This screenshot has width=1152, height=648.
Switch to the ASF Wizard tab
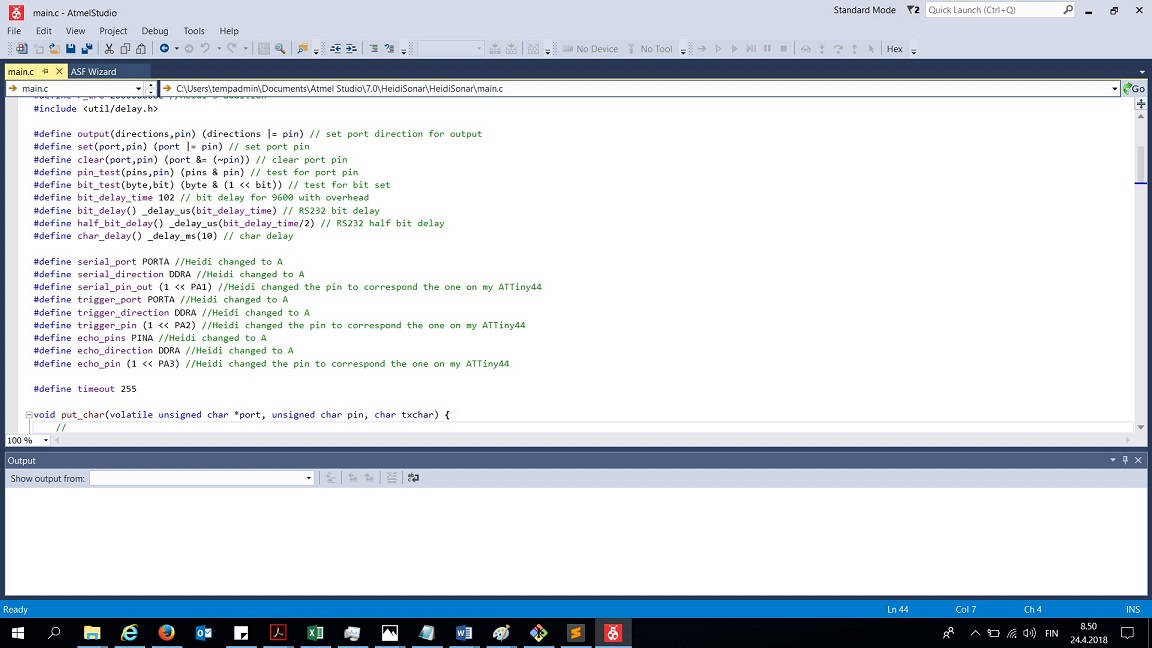[93, 71]
